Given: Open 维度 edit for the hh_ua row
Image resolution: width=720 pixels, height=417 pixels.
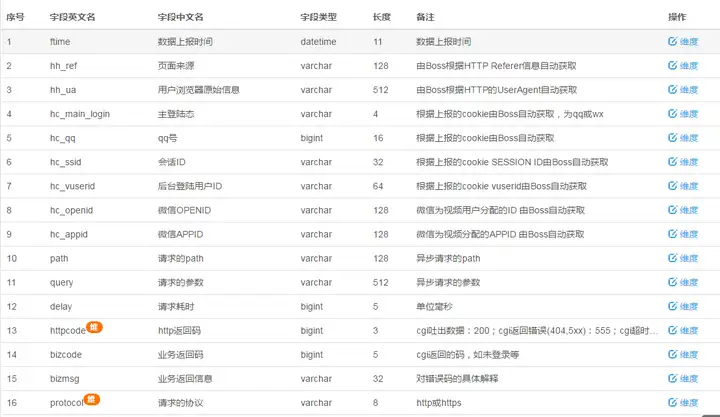Looking at the screenshot, I should click(683, 90).
